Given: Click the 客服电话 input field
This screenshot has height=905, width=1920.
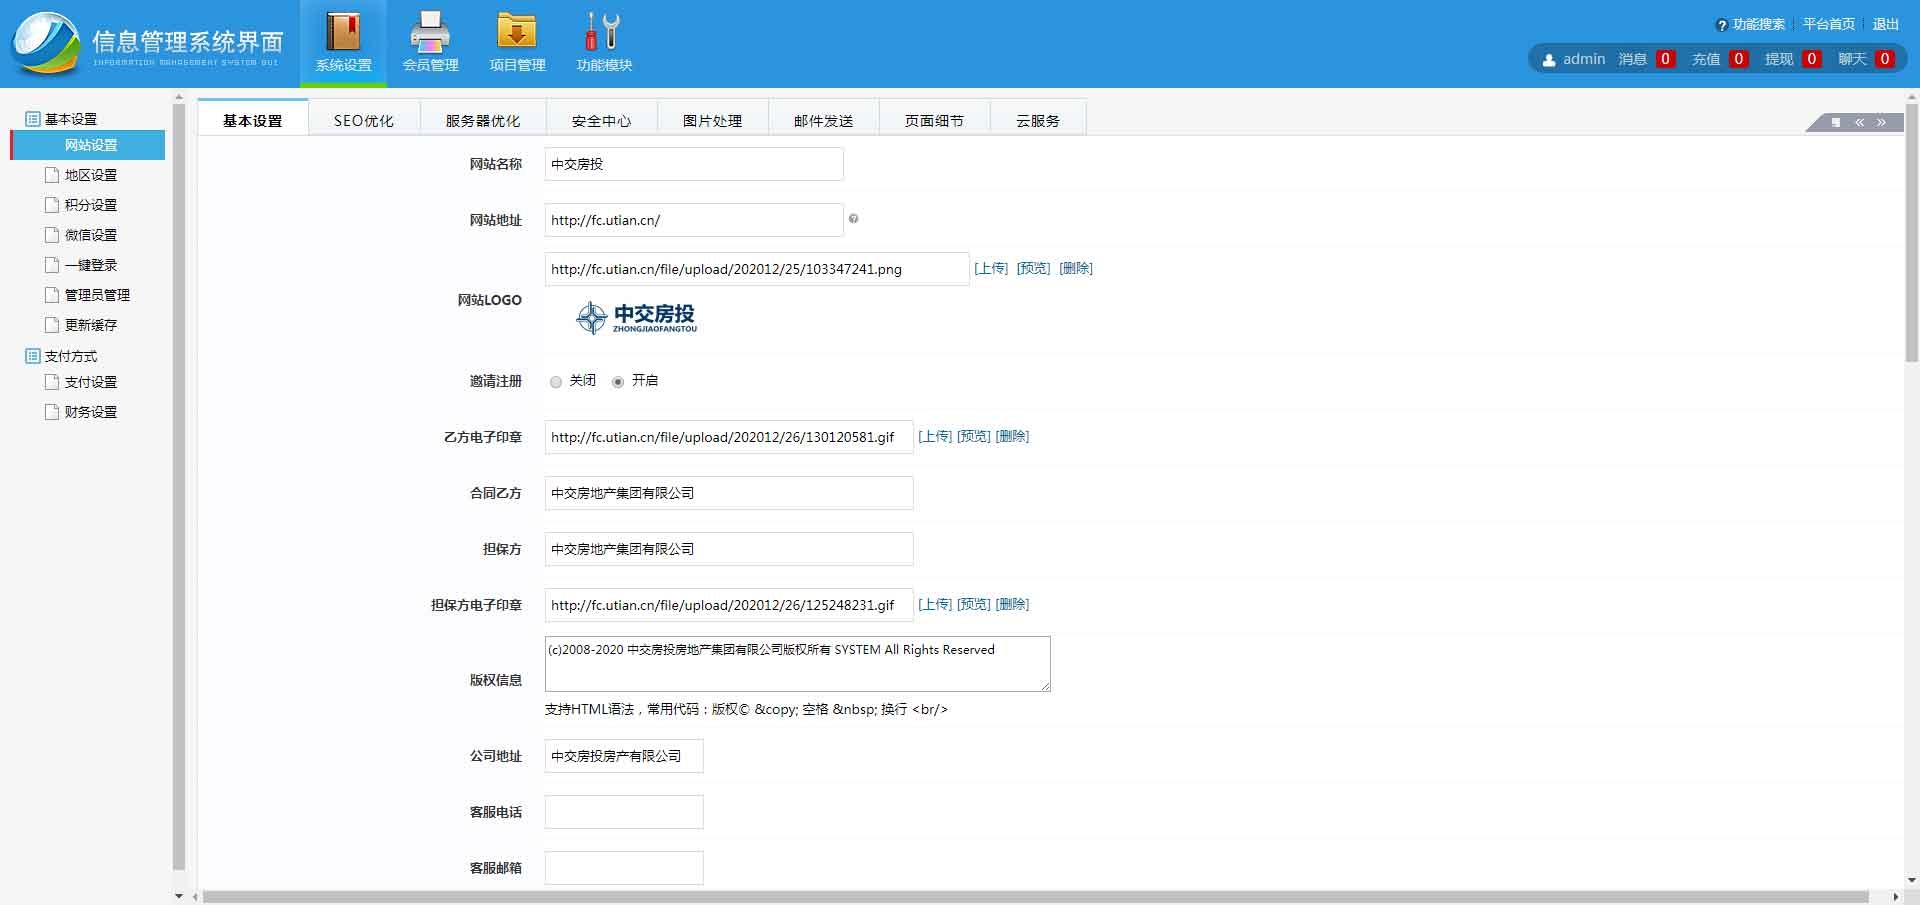Looking at the screenshot, I should (623, 812).
